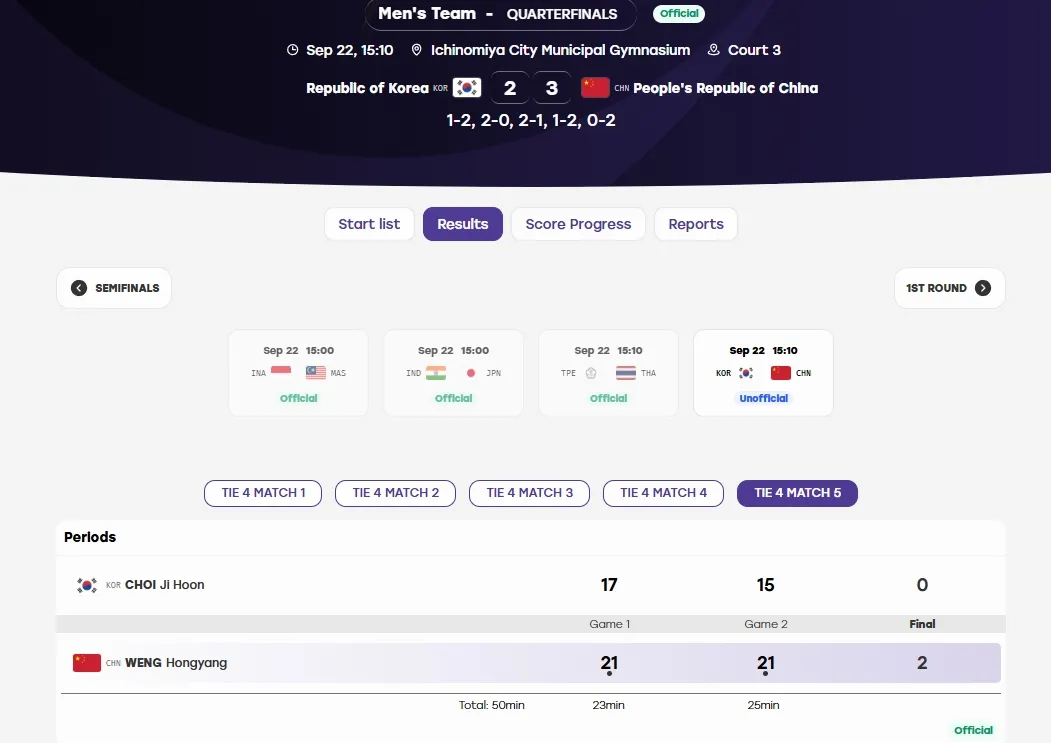Click the Korea flag in header score
Viewport: 1051px width, 743px height.
pos(467,88)
